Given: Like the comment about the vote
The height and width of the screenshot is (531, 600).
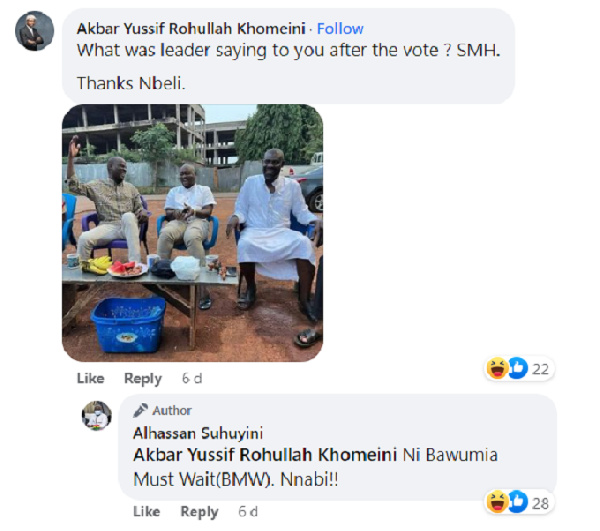Looking at the screenshot, I should [x=91, y=378].
